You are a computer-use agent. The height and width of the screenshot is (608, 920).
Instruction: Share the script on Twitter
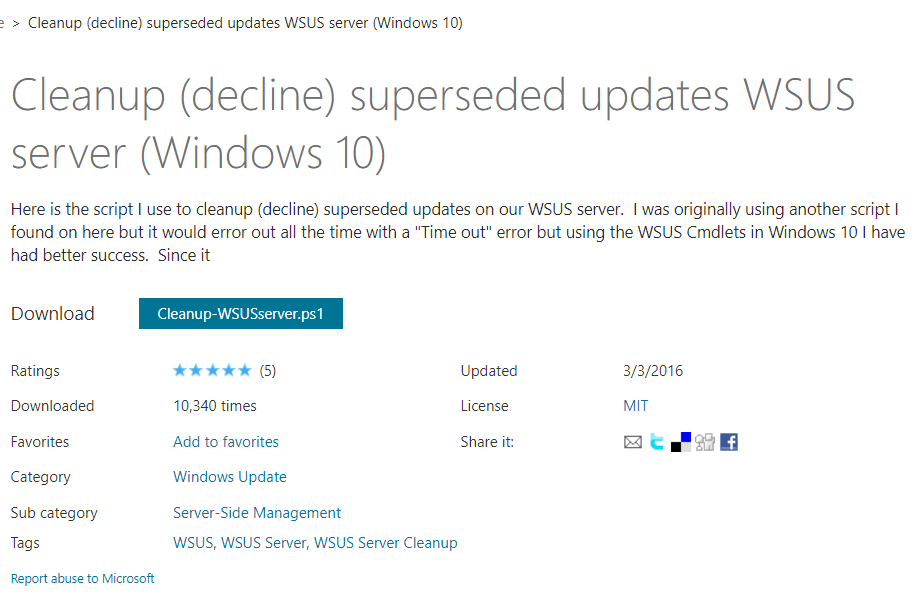tap(657, 442)
